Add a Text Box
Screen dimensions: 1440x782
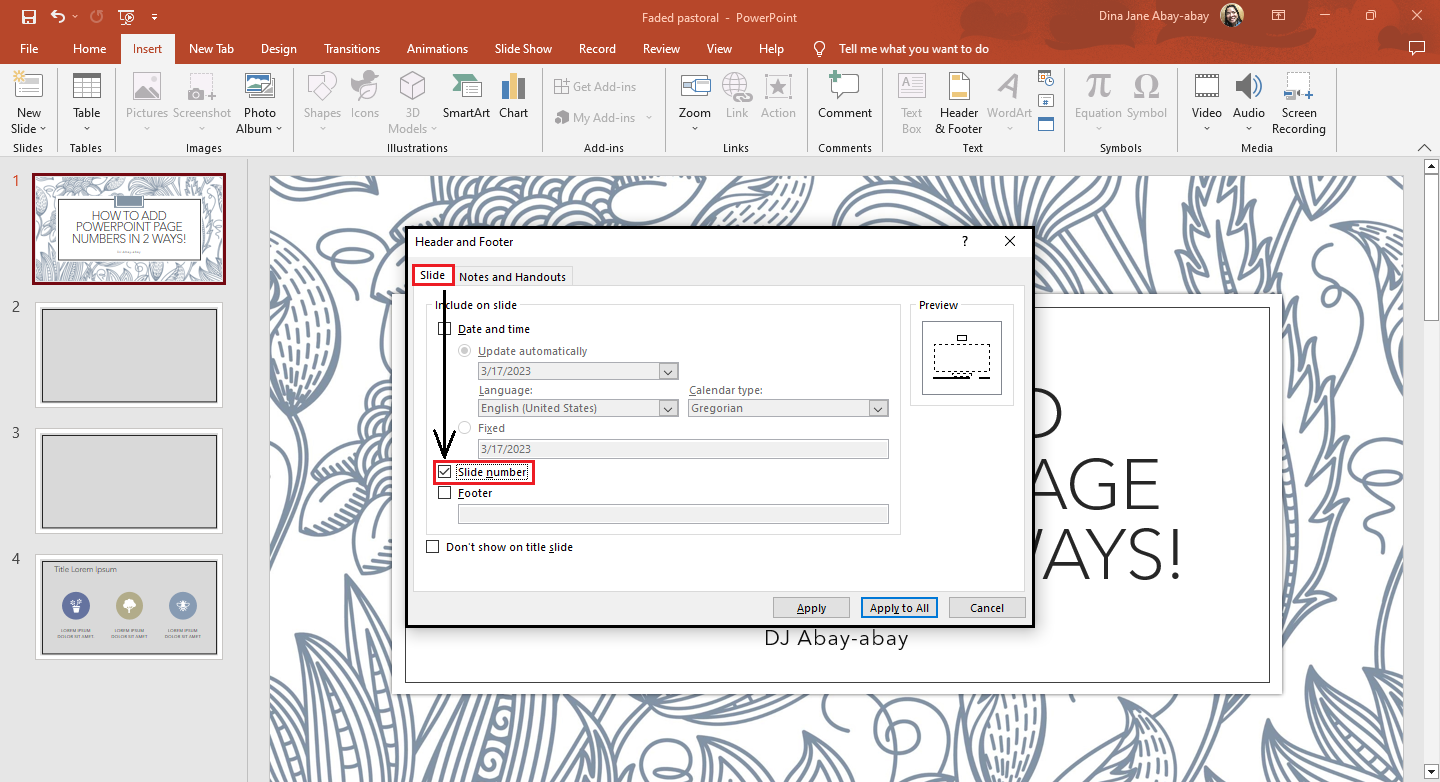[x=911, y=100]
